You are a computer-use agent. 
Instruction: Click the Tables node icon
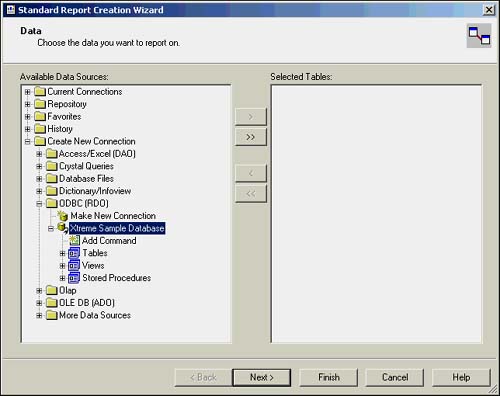coord(74,253)
